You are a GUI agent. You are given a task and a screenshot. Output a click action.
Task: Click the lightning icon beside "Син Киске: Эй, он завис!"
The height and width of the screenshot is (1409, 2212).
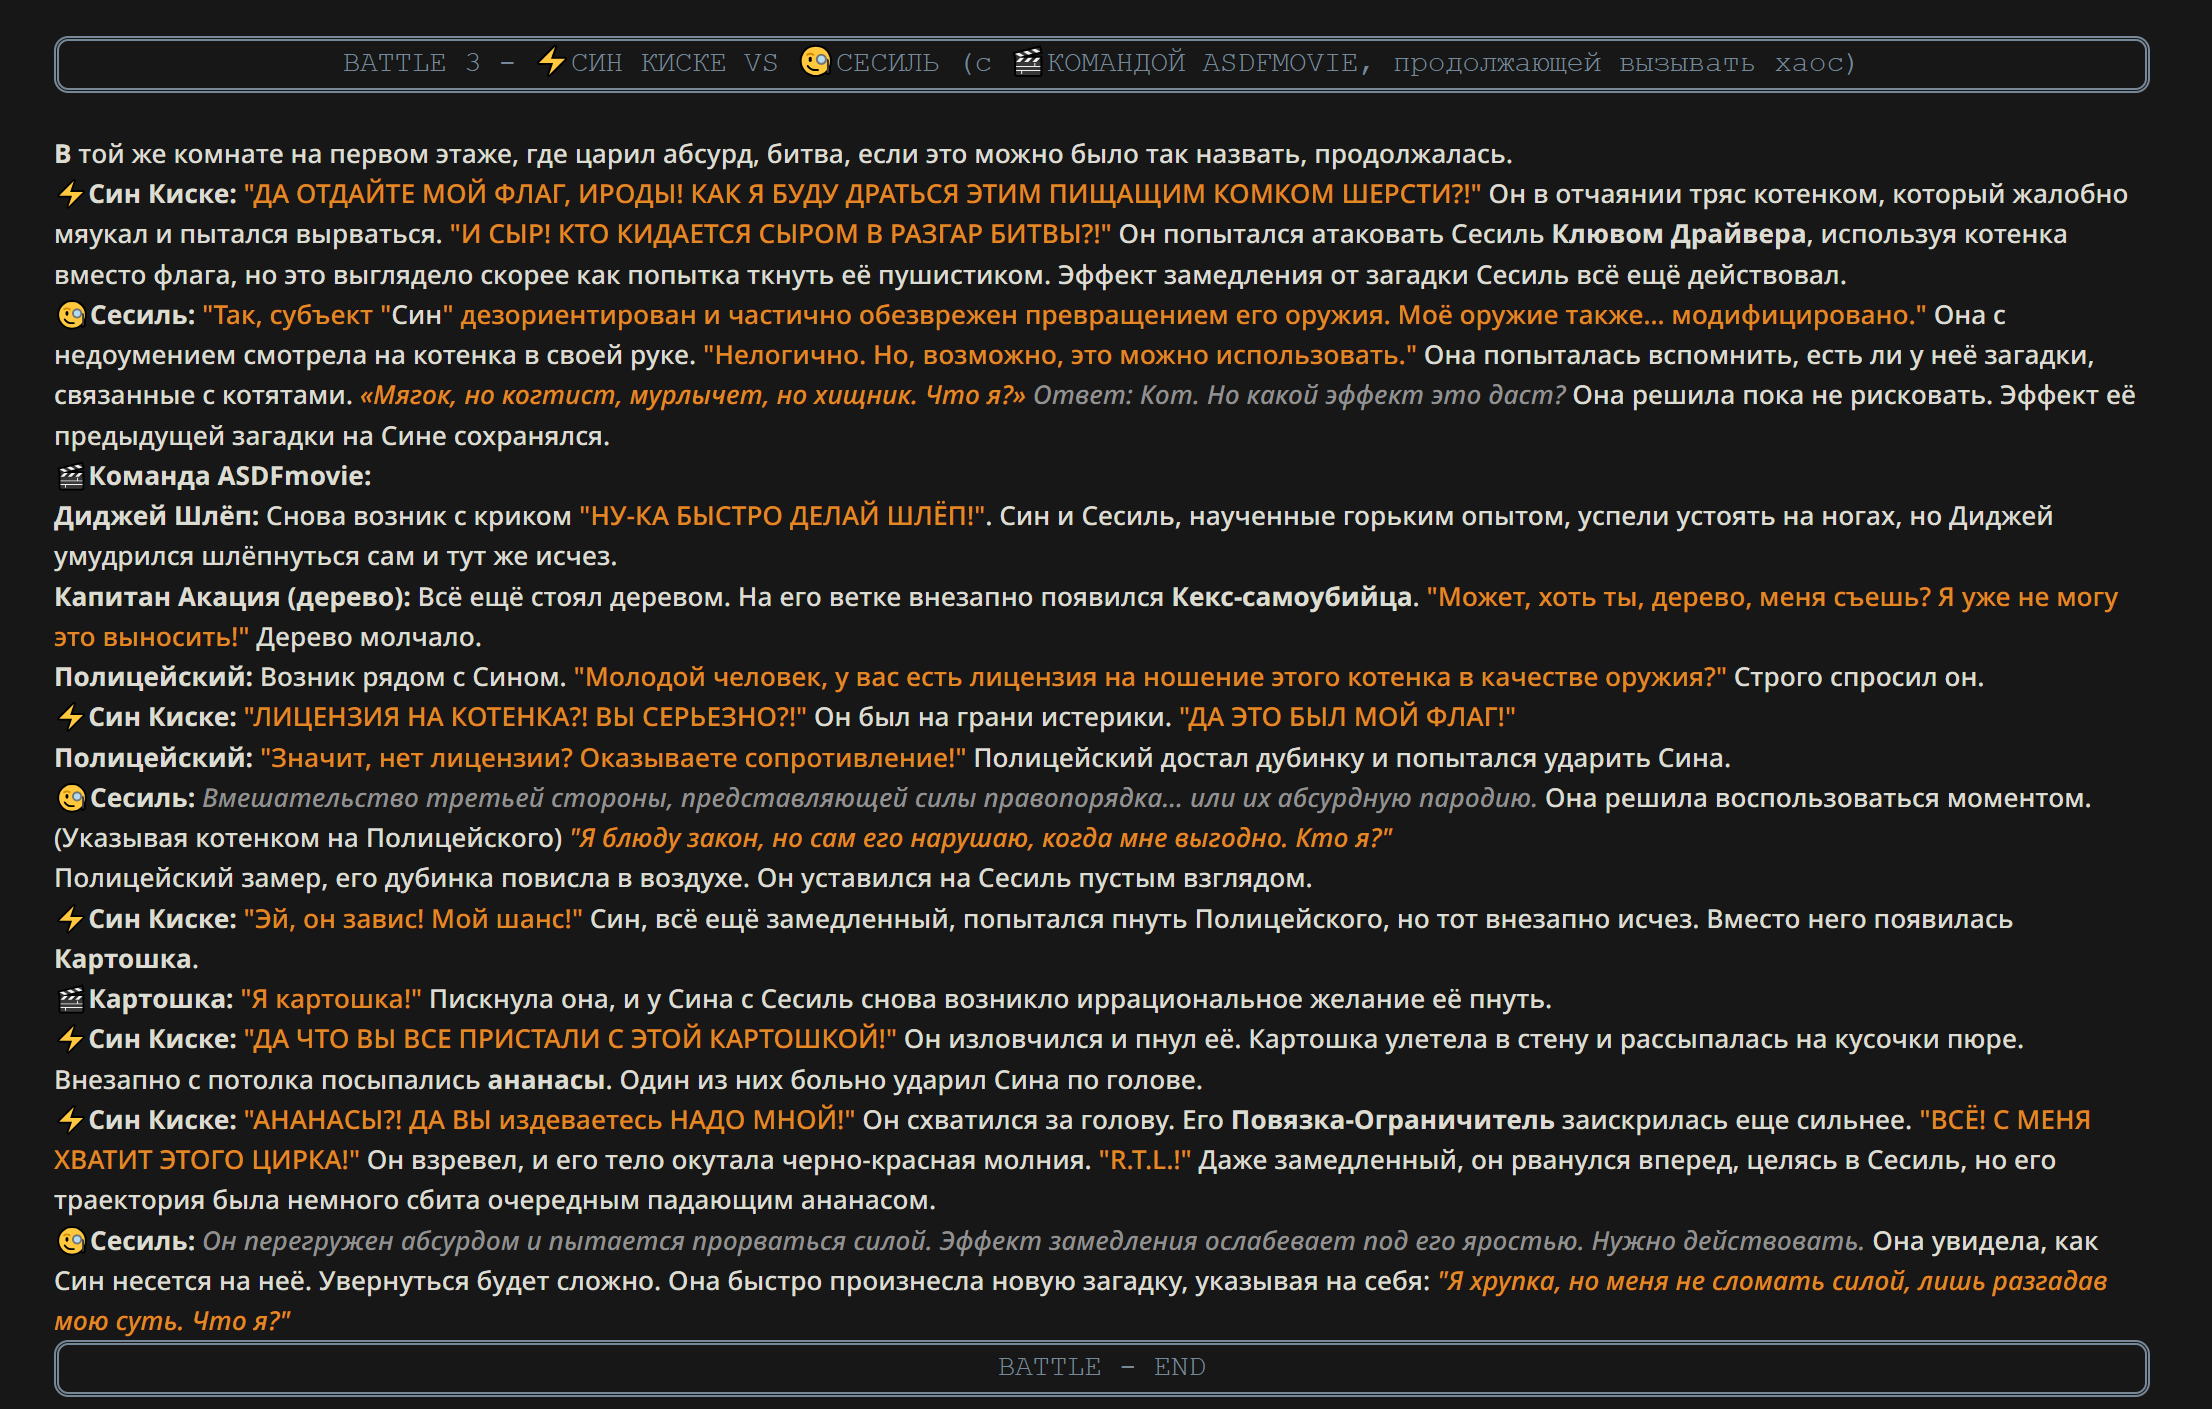coord(70,919)
